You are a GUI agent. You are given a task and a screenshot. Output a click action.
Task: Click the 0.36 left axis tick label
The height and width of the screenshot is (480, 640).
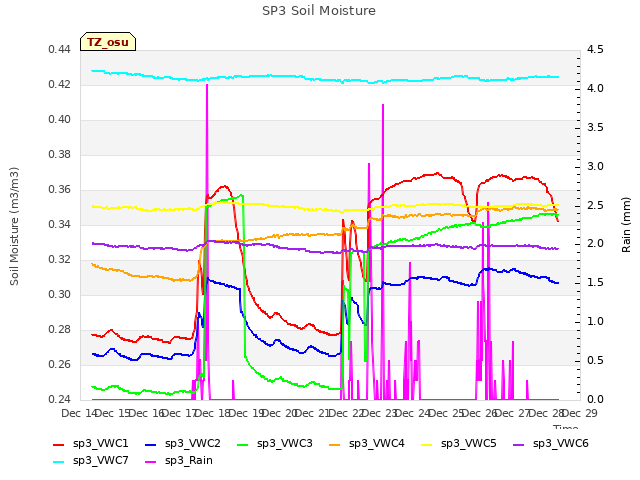point(59,190)
